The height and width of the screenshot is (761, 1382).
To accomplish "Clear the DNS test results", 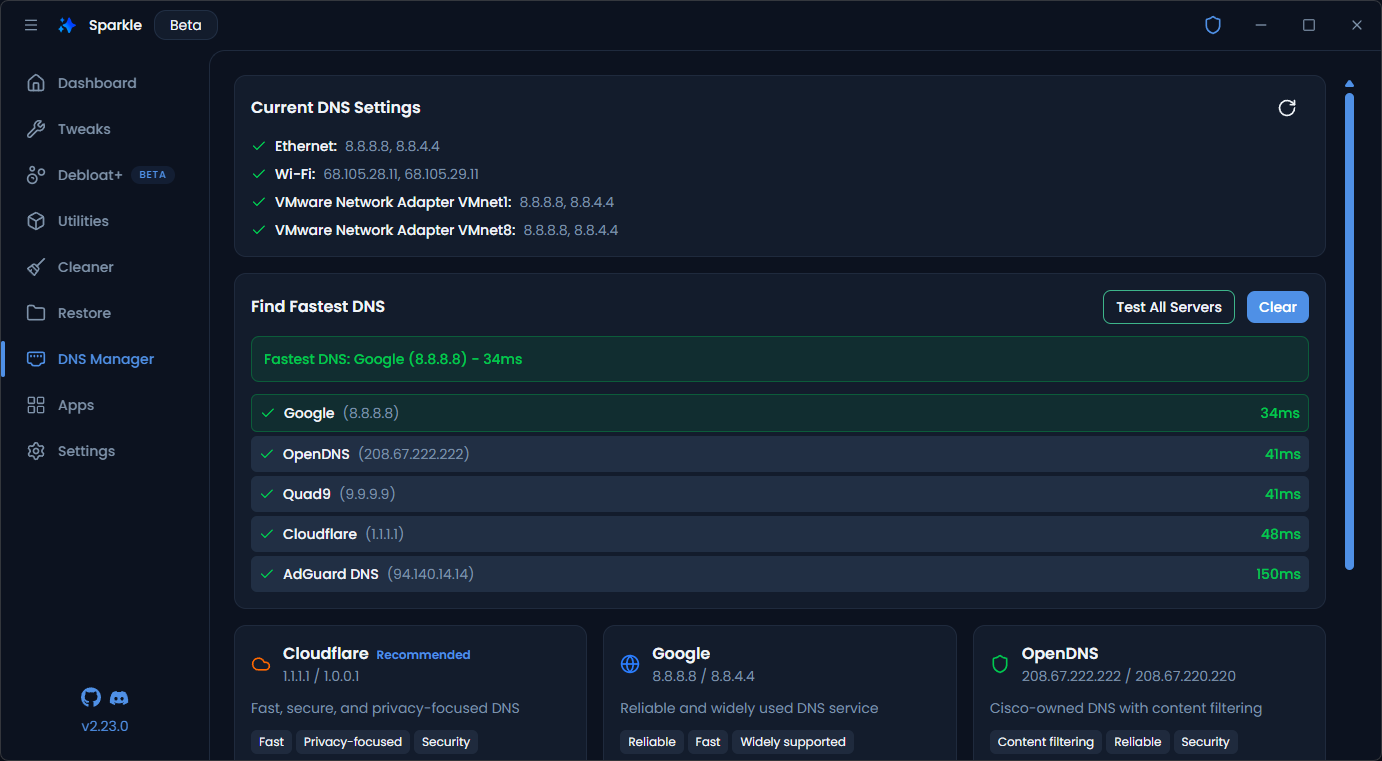I will tap(1278, 307).
